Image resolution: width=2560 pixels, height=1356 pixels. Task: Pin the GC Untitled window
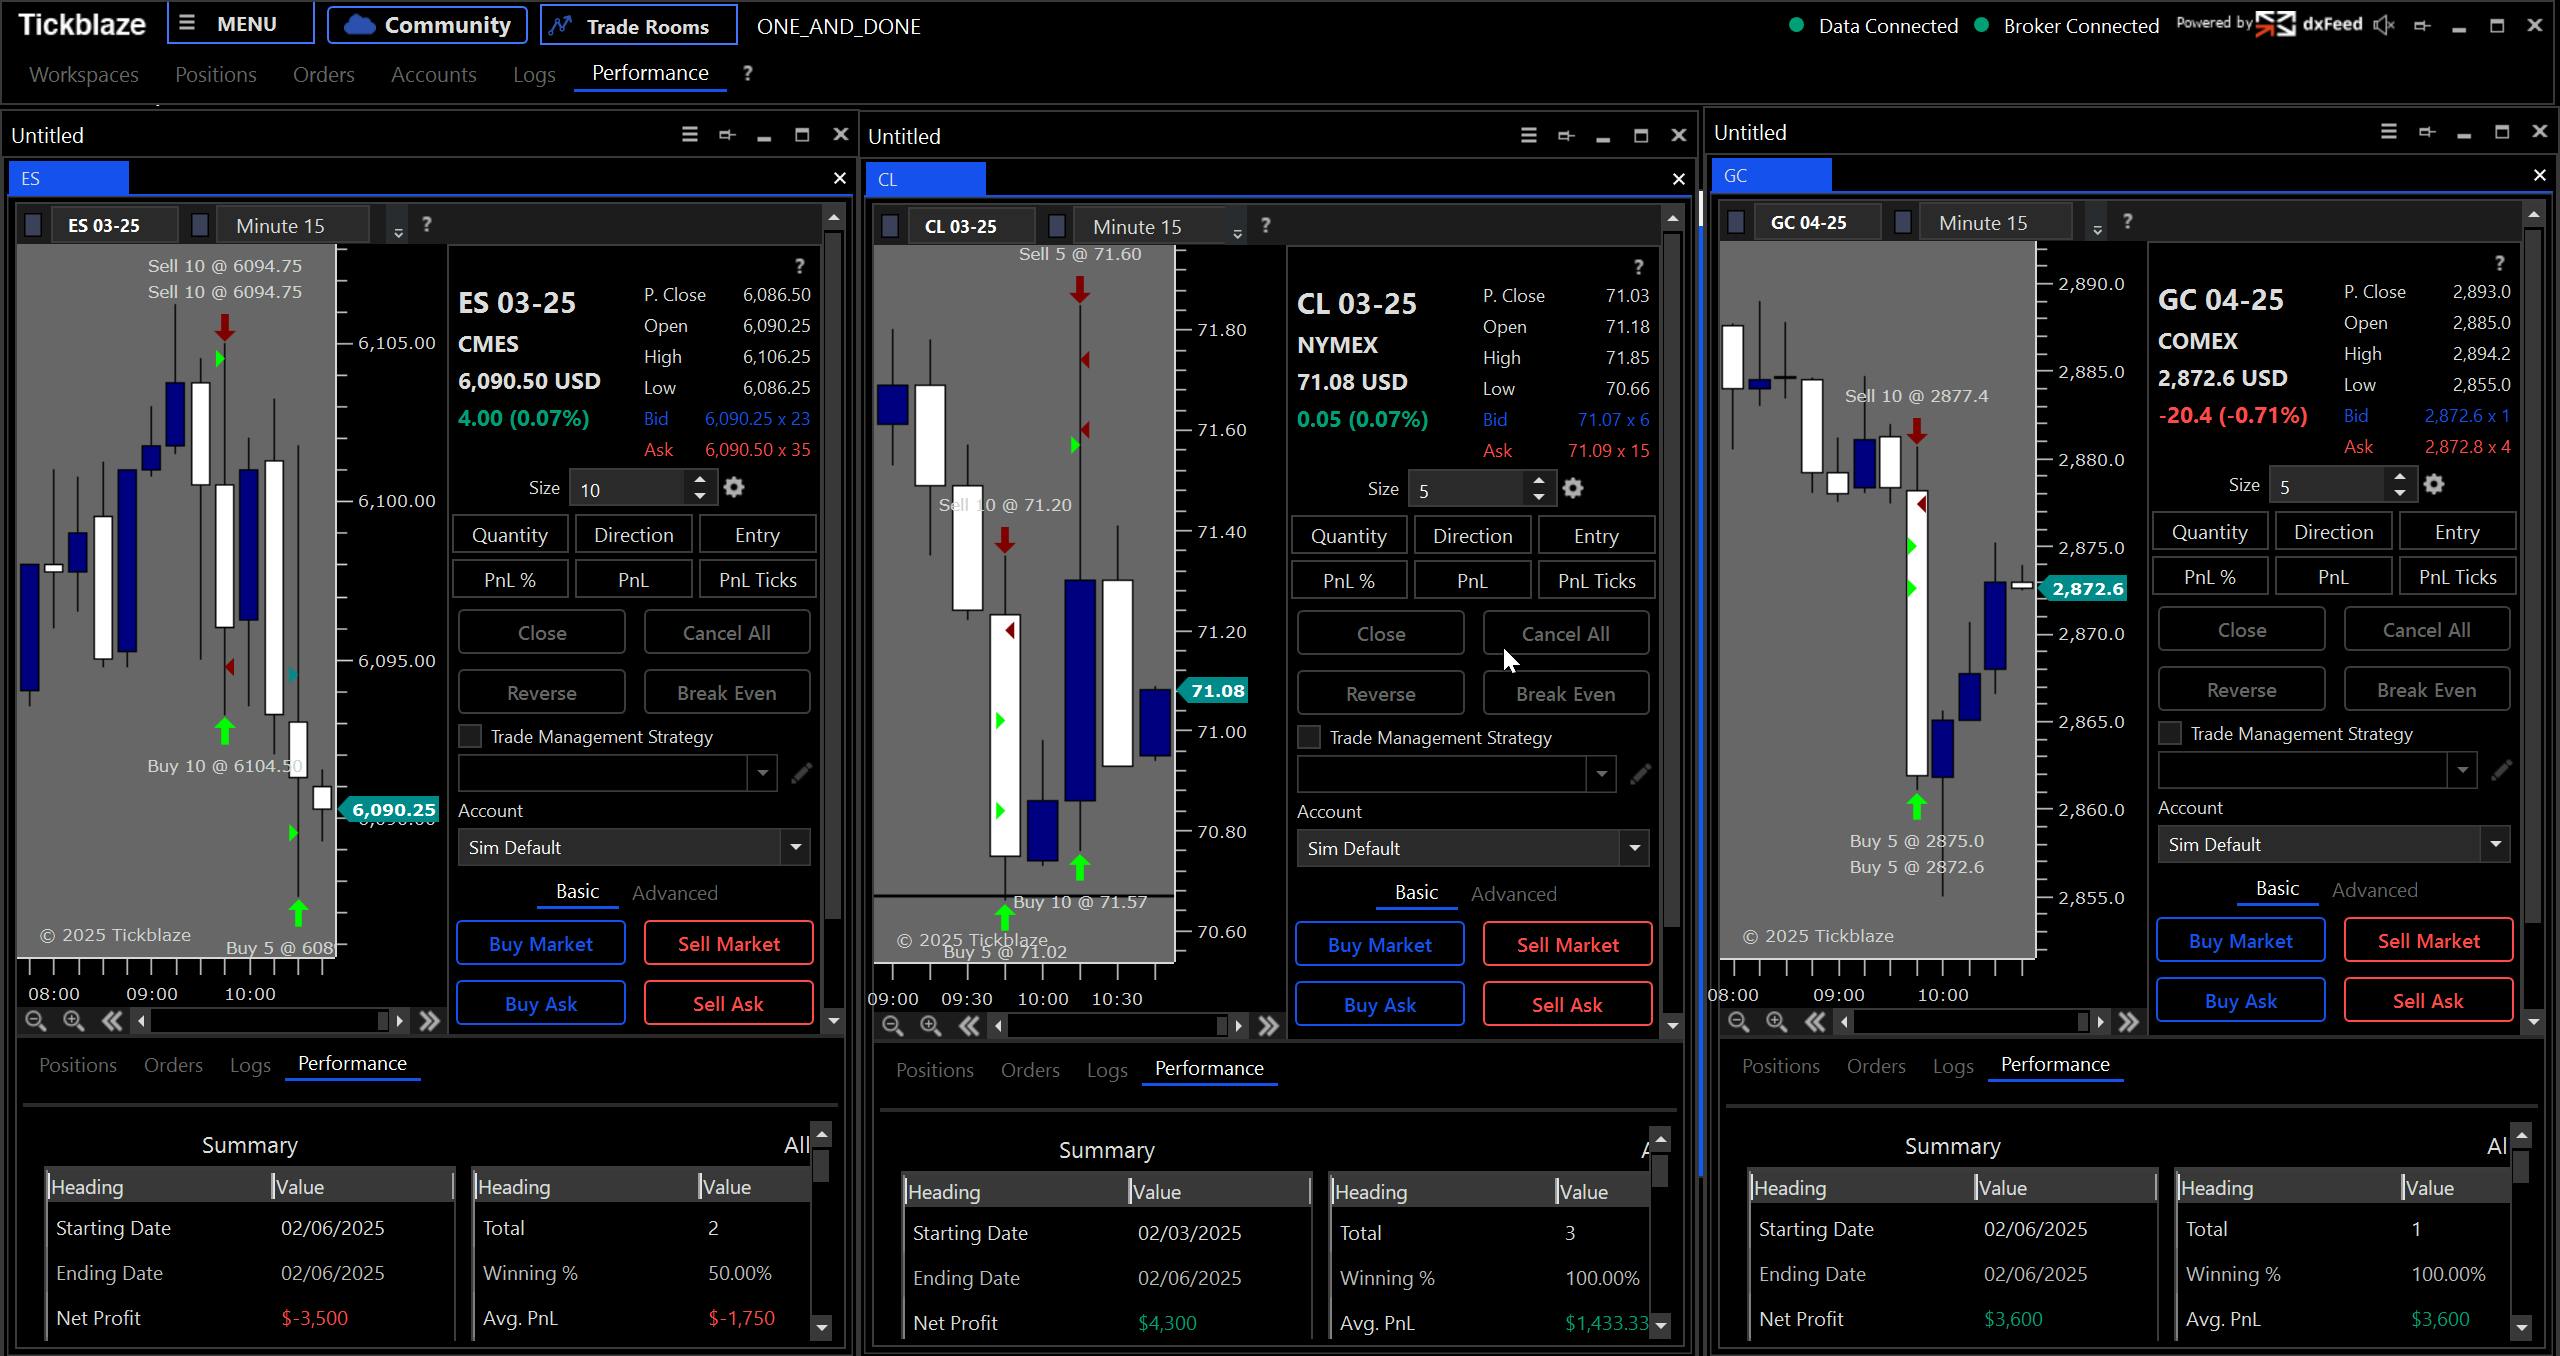tap(2426, 131)
